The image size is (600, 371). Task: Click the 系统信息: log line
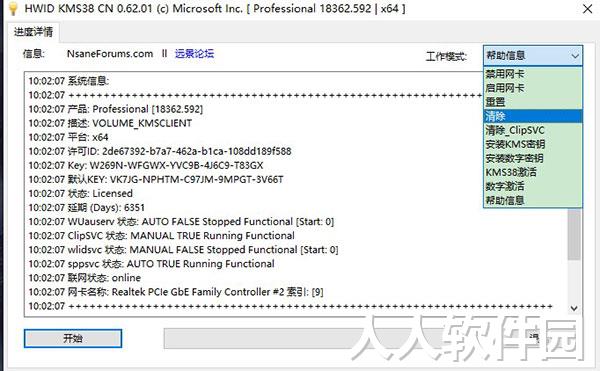pyautogui.click(x=69, y=81)
